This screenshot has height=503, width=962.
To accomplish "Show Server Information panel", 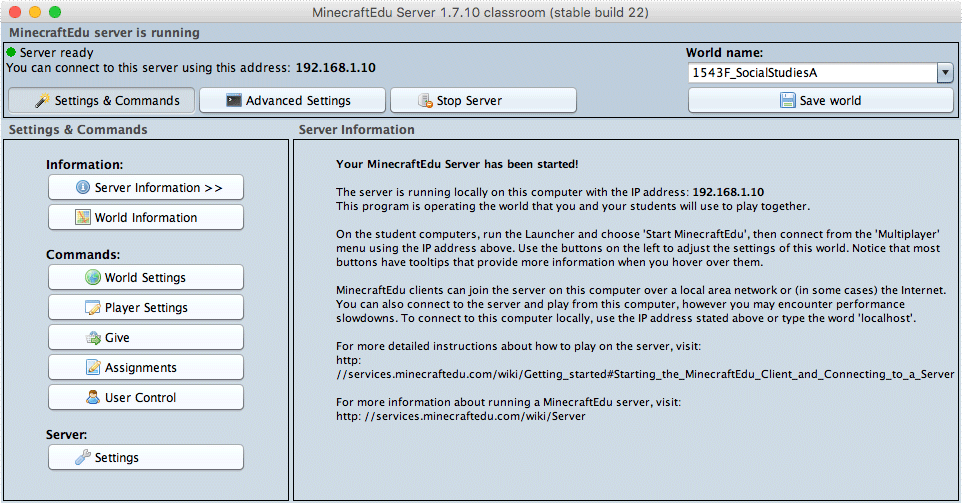I will [146, 188].
